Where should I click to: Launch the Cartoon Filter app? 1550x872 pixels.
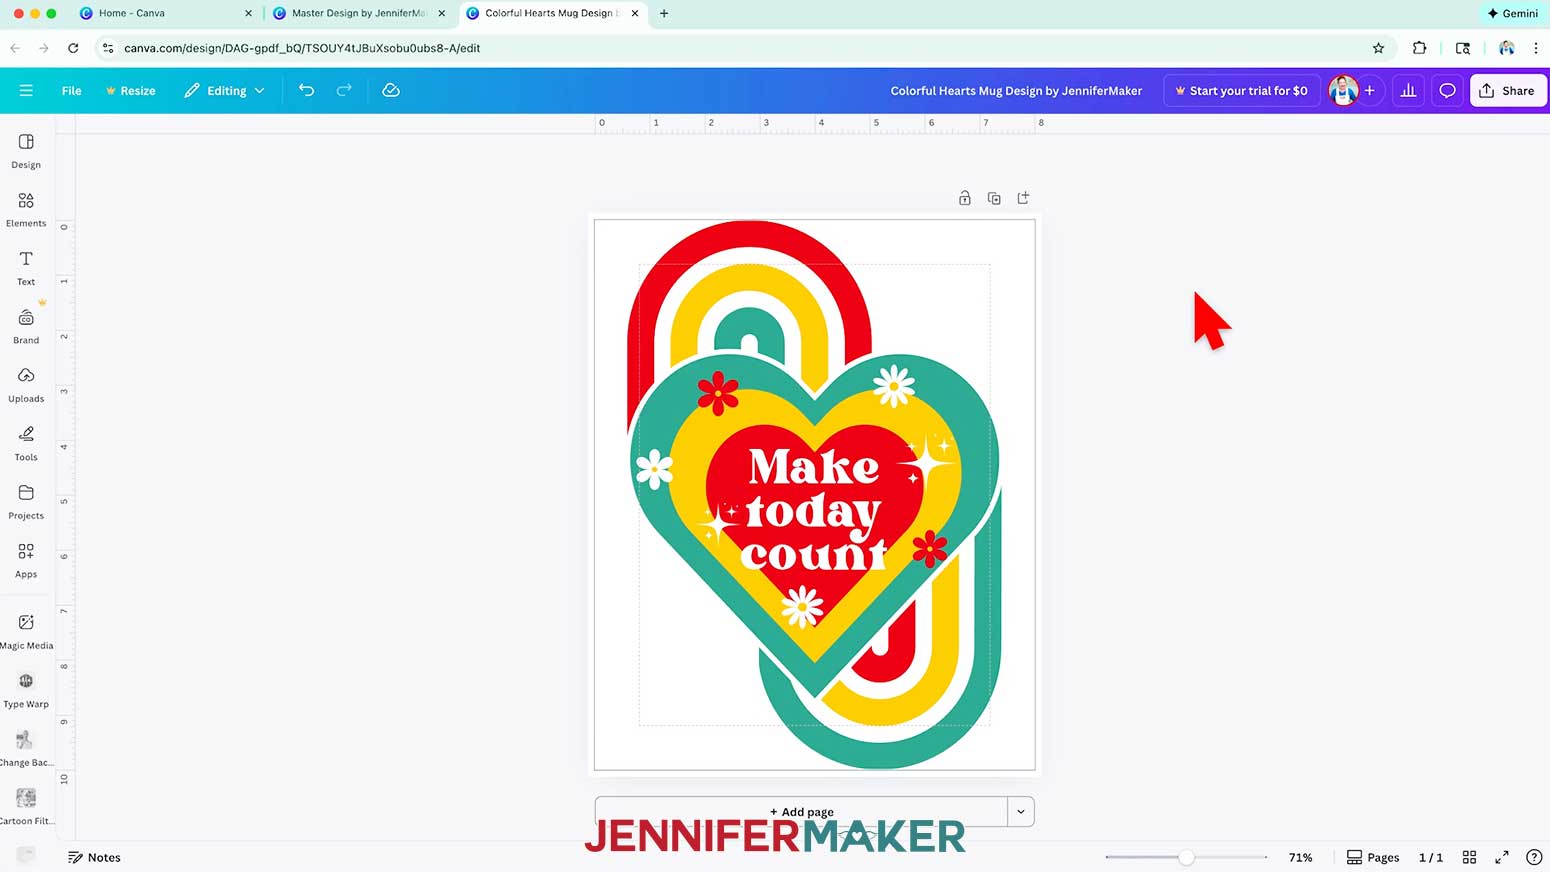(x=26, y=807)
